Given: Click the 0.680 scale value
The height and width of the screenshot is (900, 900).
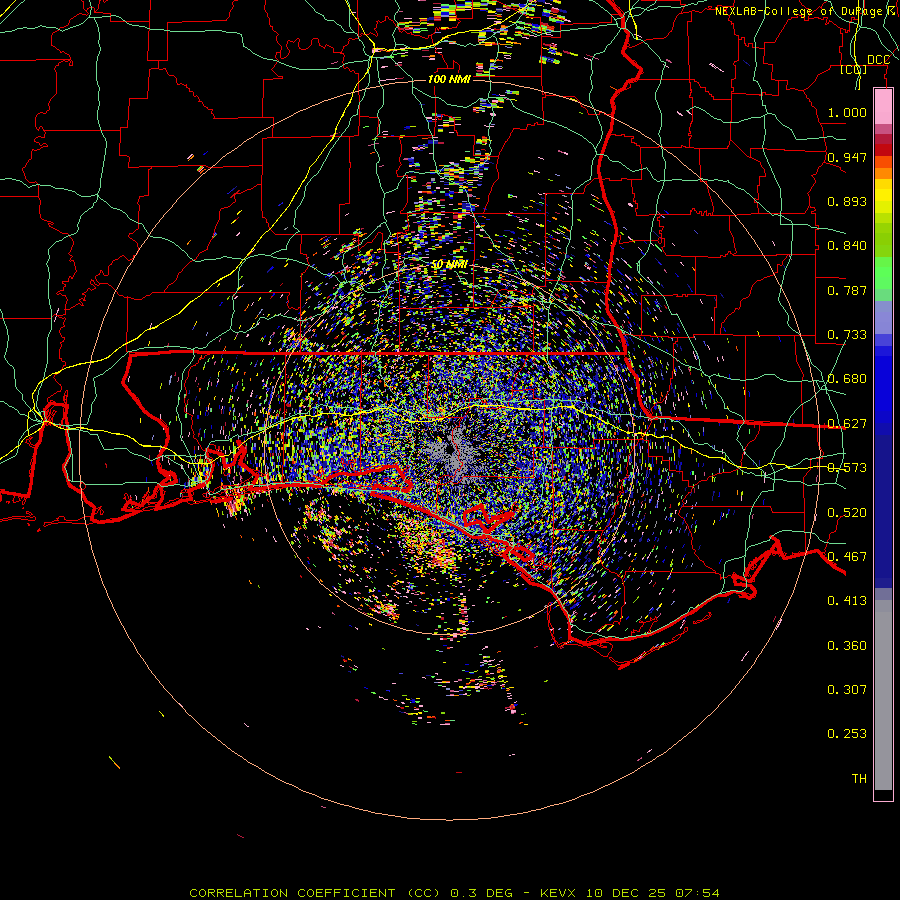Looking at the screenshot, I should (x=847, y=379).
